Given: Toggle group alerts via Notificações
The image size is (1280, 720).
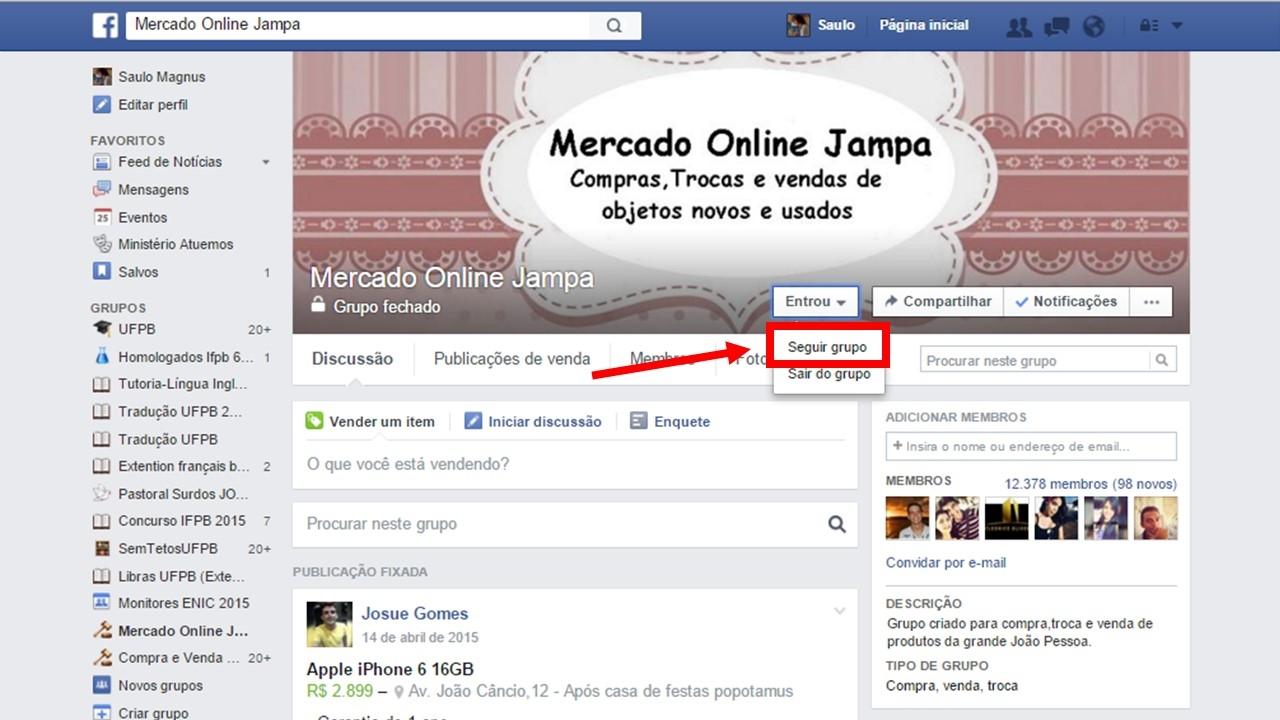Looking at the screenshot, I should pyautogui.click(x=1066, y=301).
